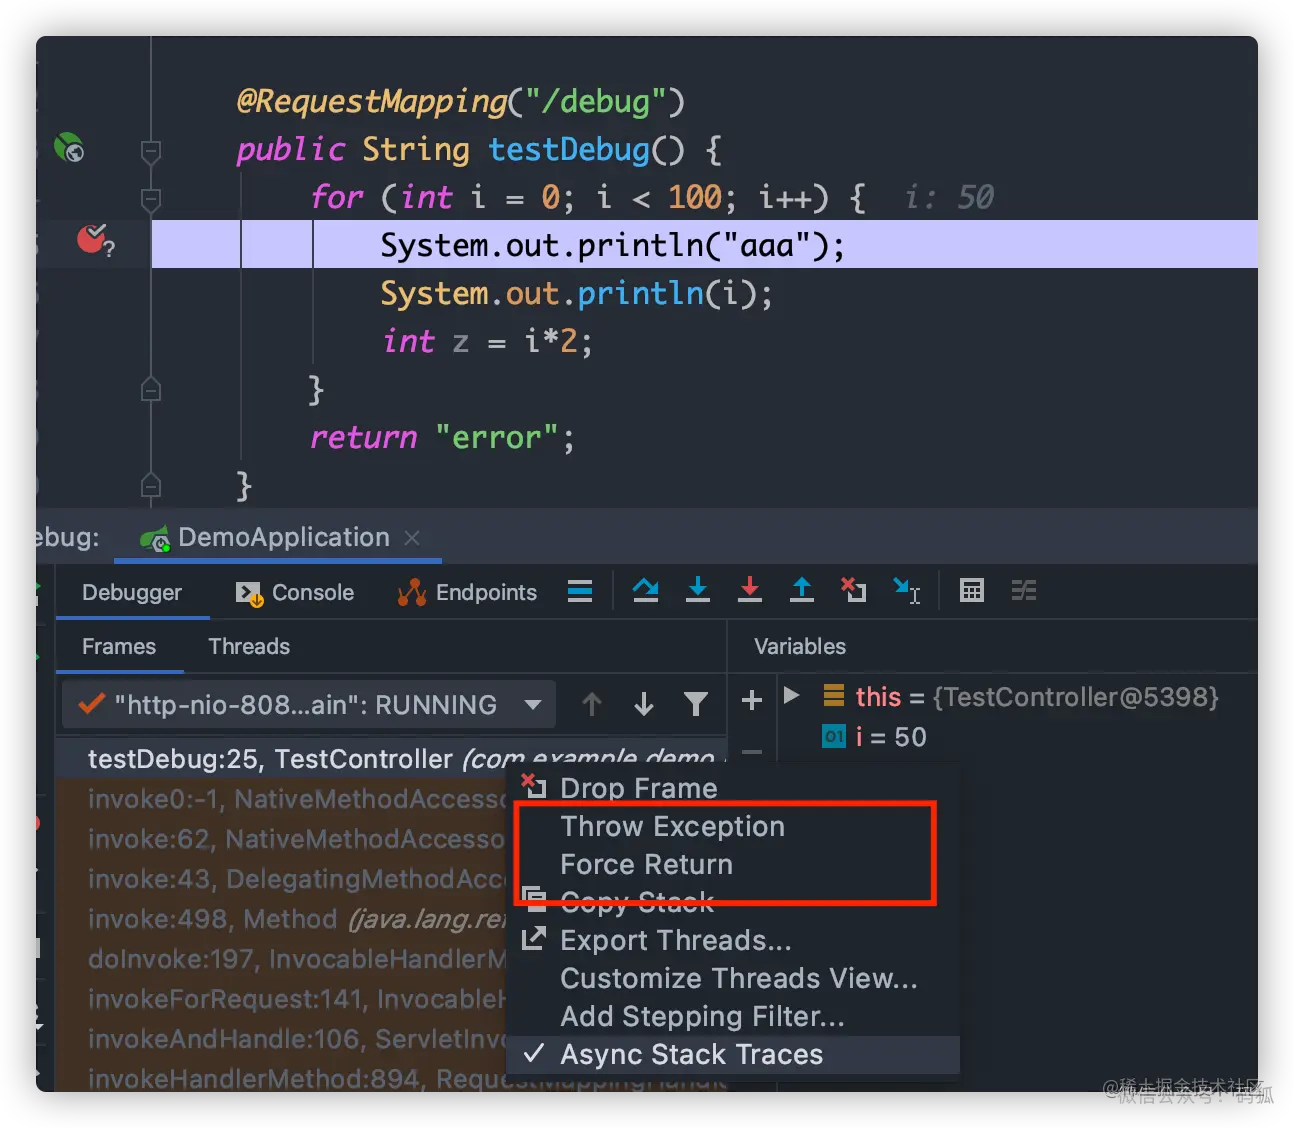Click the conditional breakpoint icon in gutter

point(95,241)
